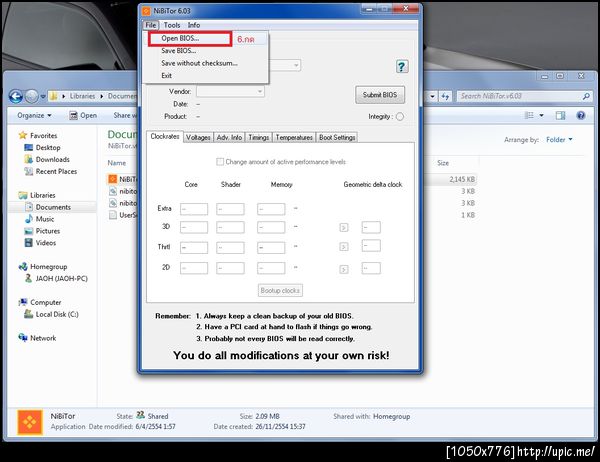Switch to the Adv. Info tab
600x462 pixels.
[x=229, y=137]
